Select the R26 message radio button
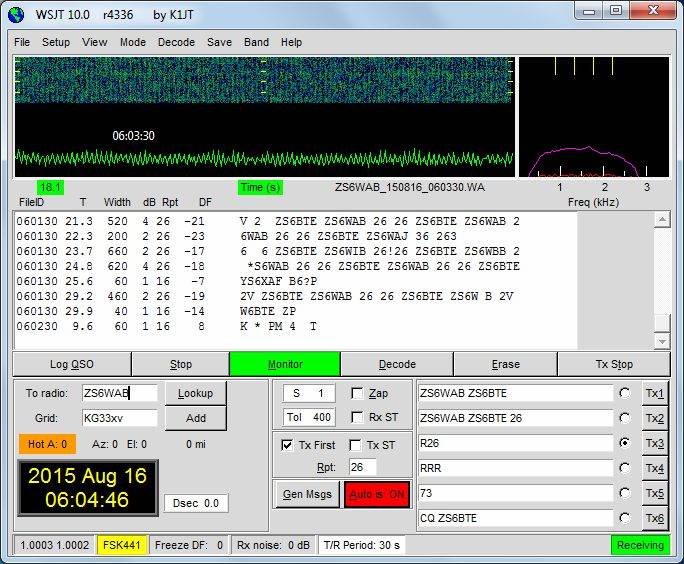The image size is (684, 564). 625,443
